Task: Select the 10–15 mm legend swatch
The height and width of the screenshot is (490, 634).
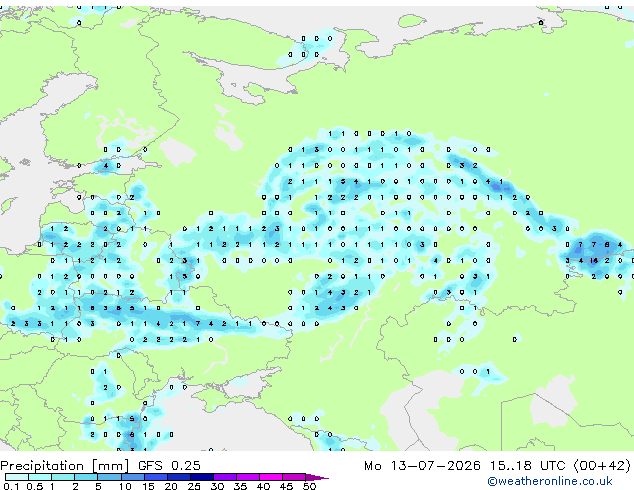Action: [x=132, y=477]
